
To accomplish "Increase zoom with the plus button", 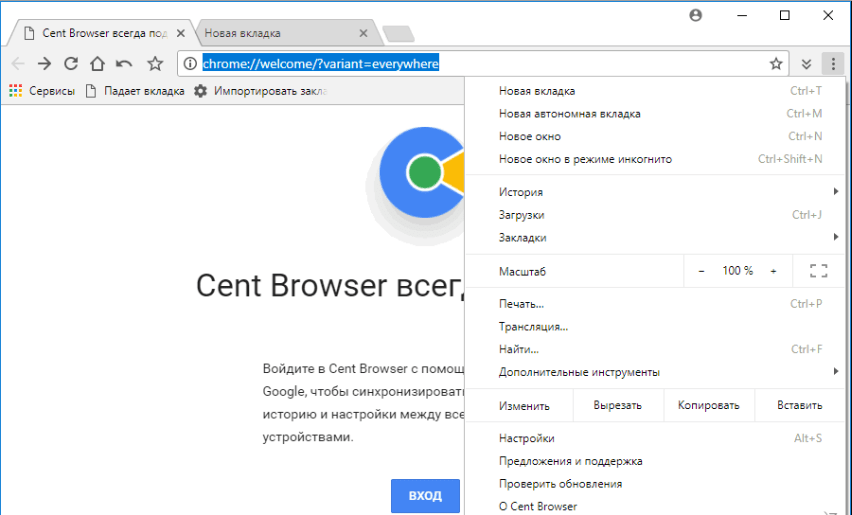I will pyautogui.click(x=773, y=271).
